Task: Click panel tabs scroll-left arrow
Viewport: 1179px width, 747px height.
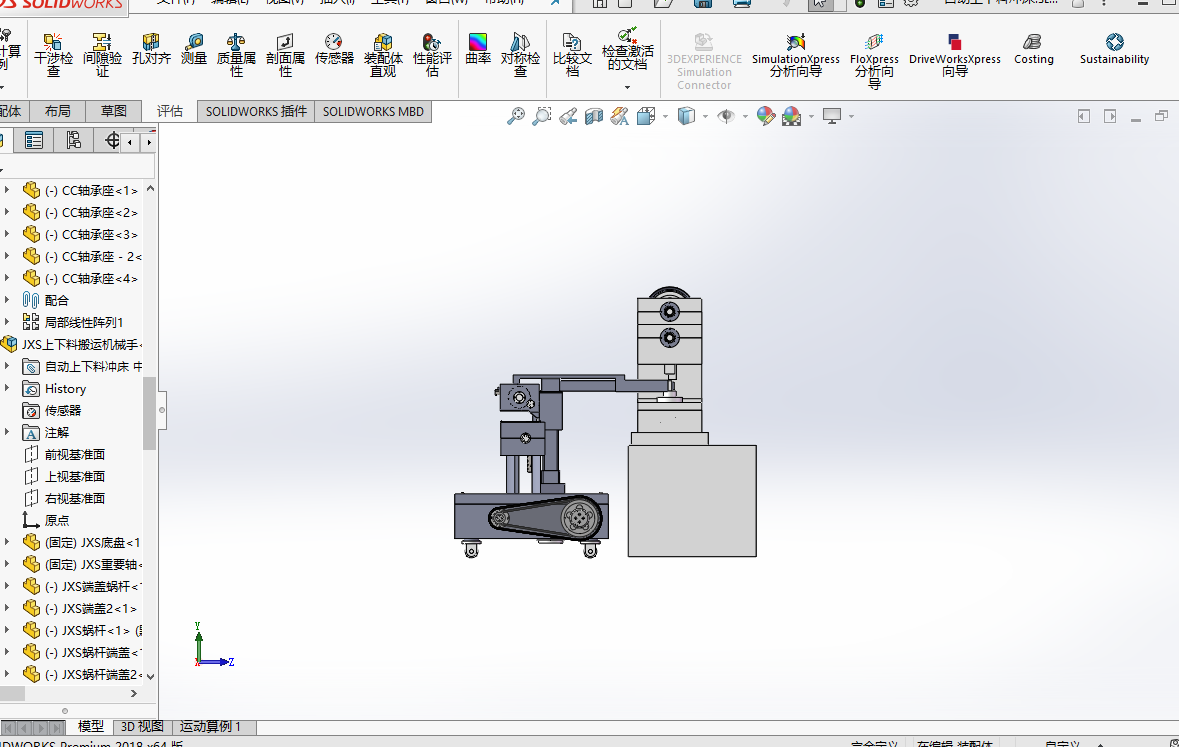Action: 130,142
